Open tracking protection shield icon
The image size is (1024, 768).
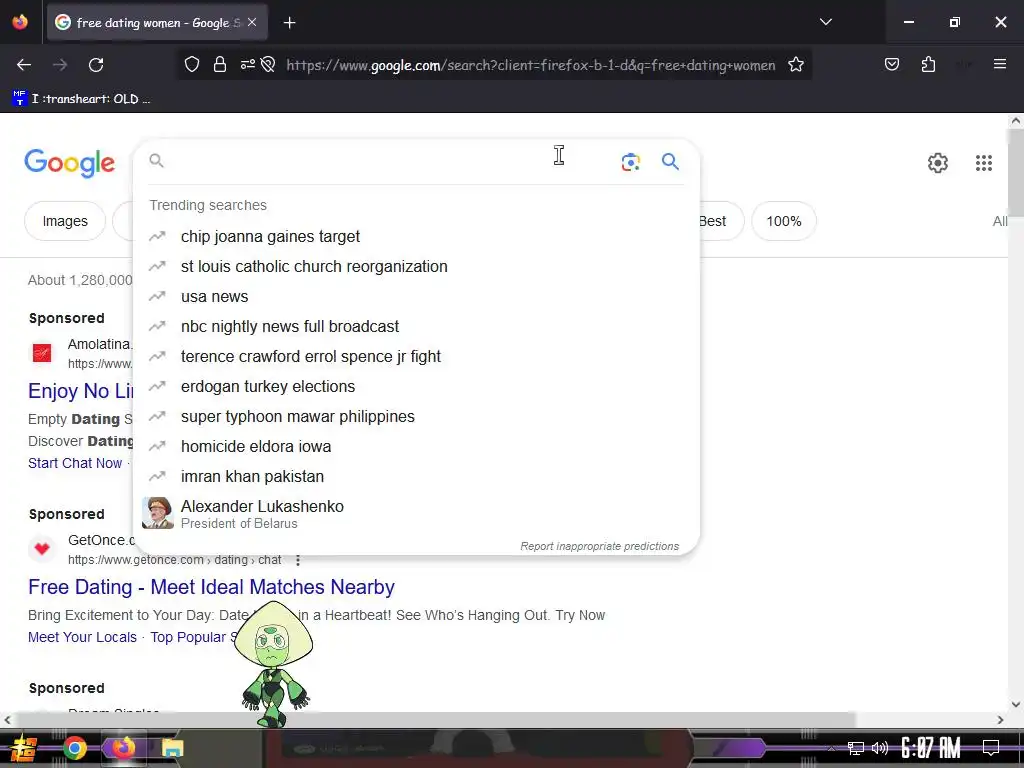click(x=191, y=65)
